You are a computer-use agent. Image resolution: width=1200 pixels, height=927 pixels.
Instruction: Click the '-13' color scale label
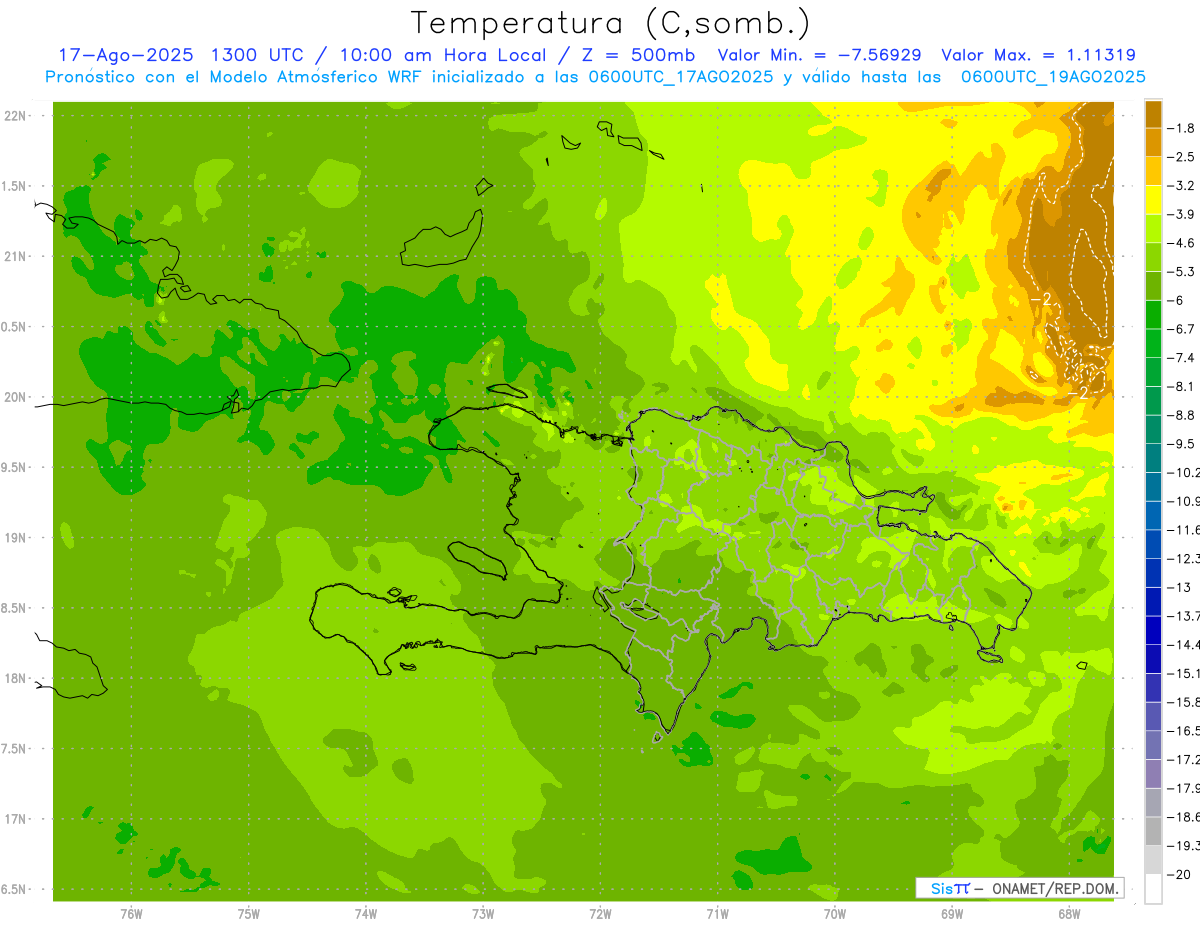point(1179,587)
